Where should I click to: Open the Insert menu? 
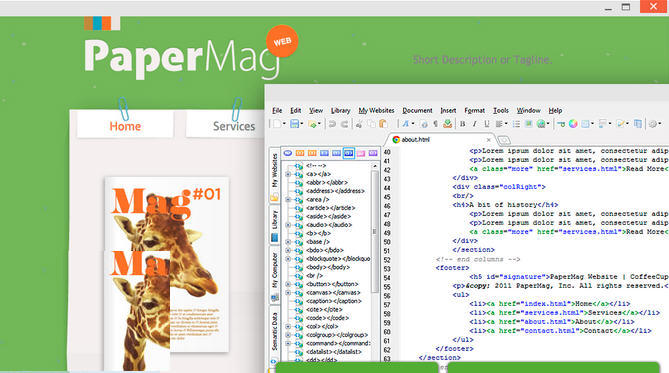pos(448,111)
